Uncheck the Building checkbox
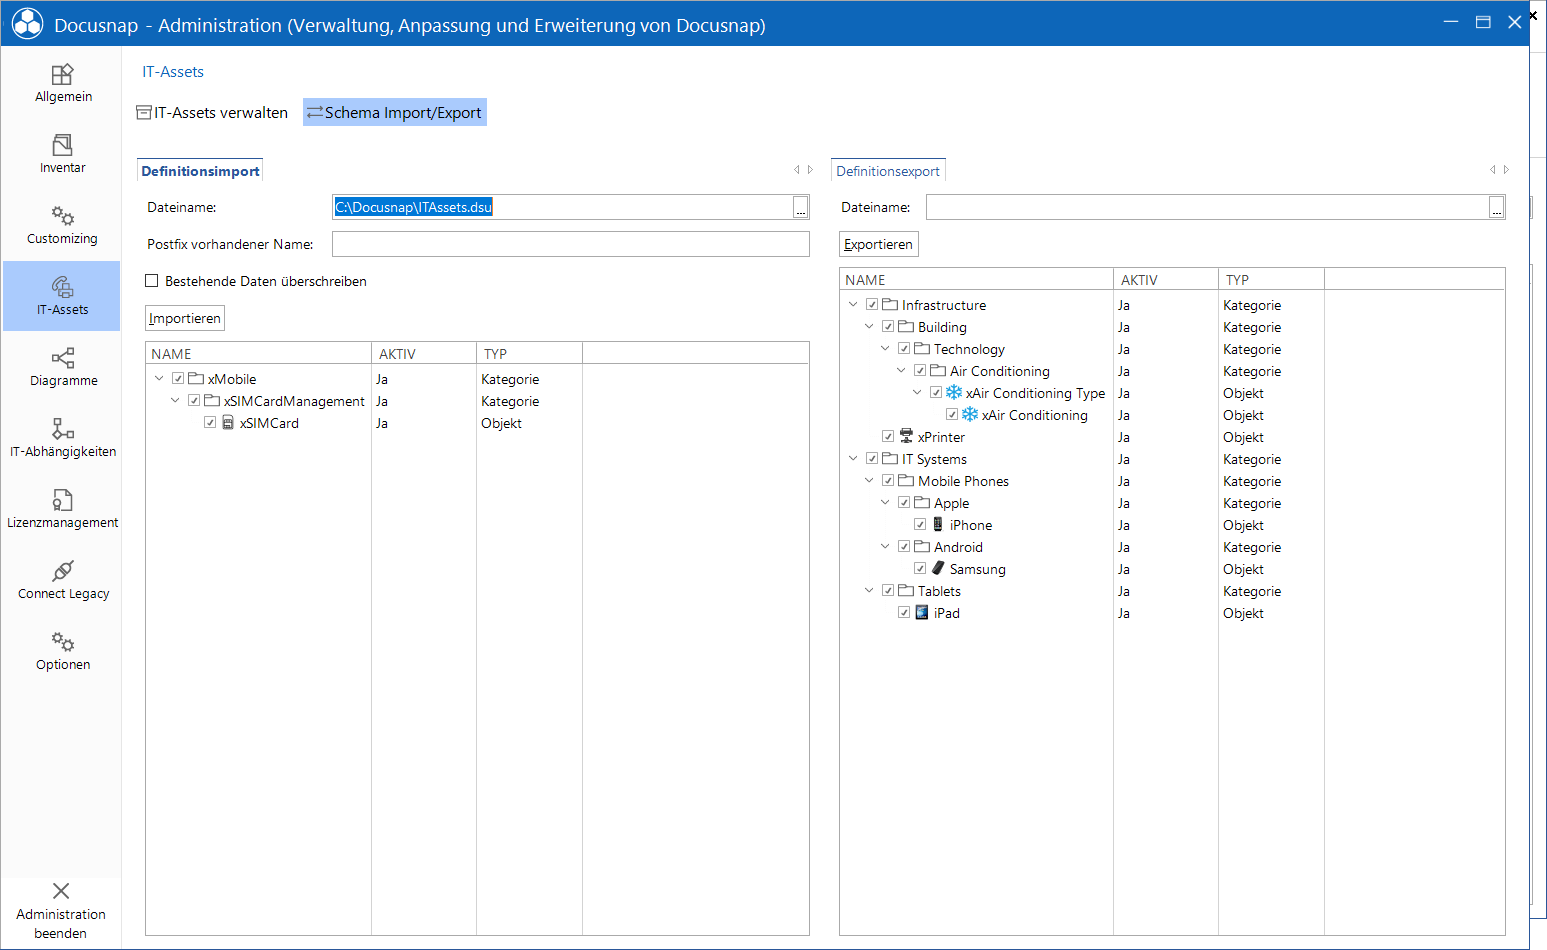Screen dimensions: 1547x950 888,327
